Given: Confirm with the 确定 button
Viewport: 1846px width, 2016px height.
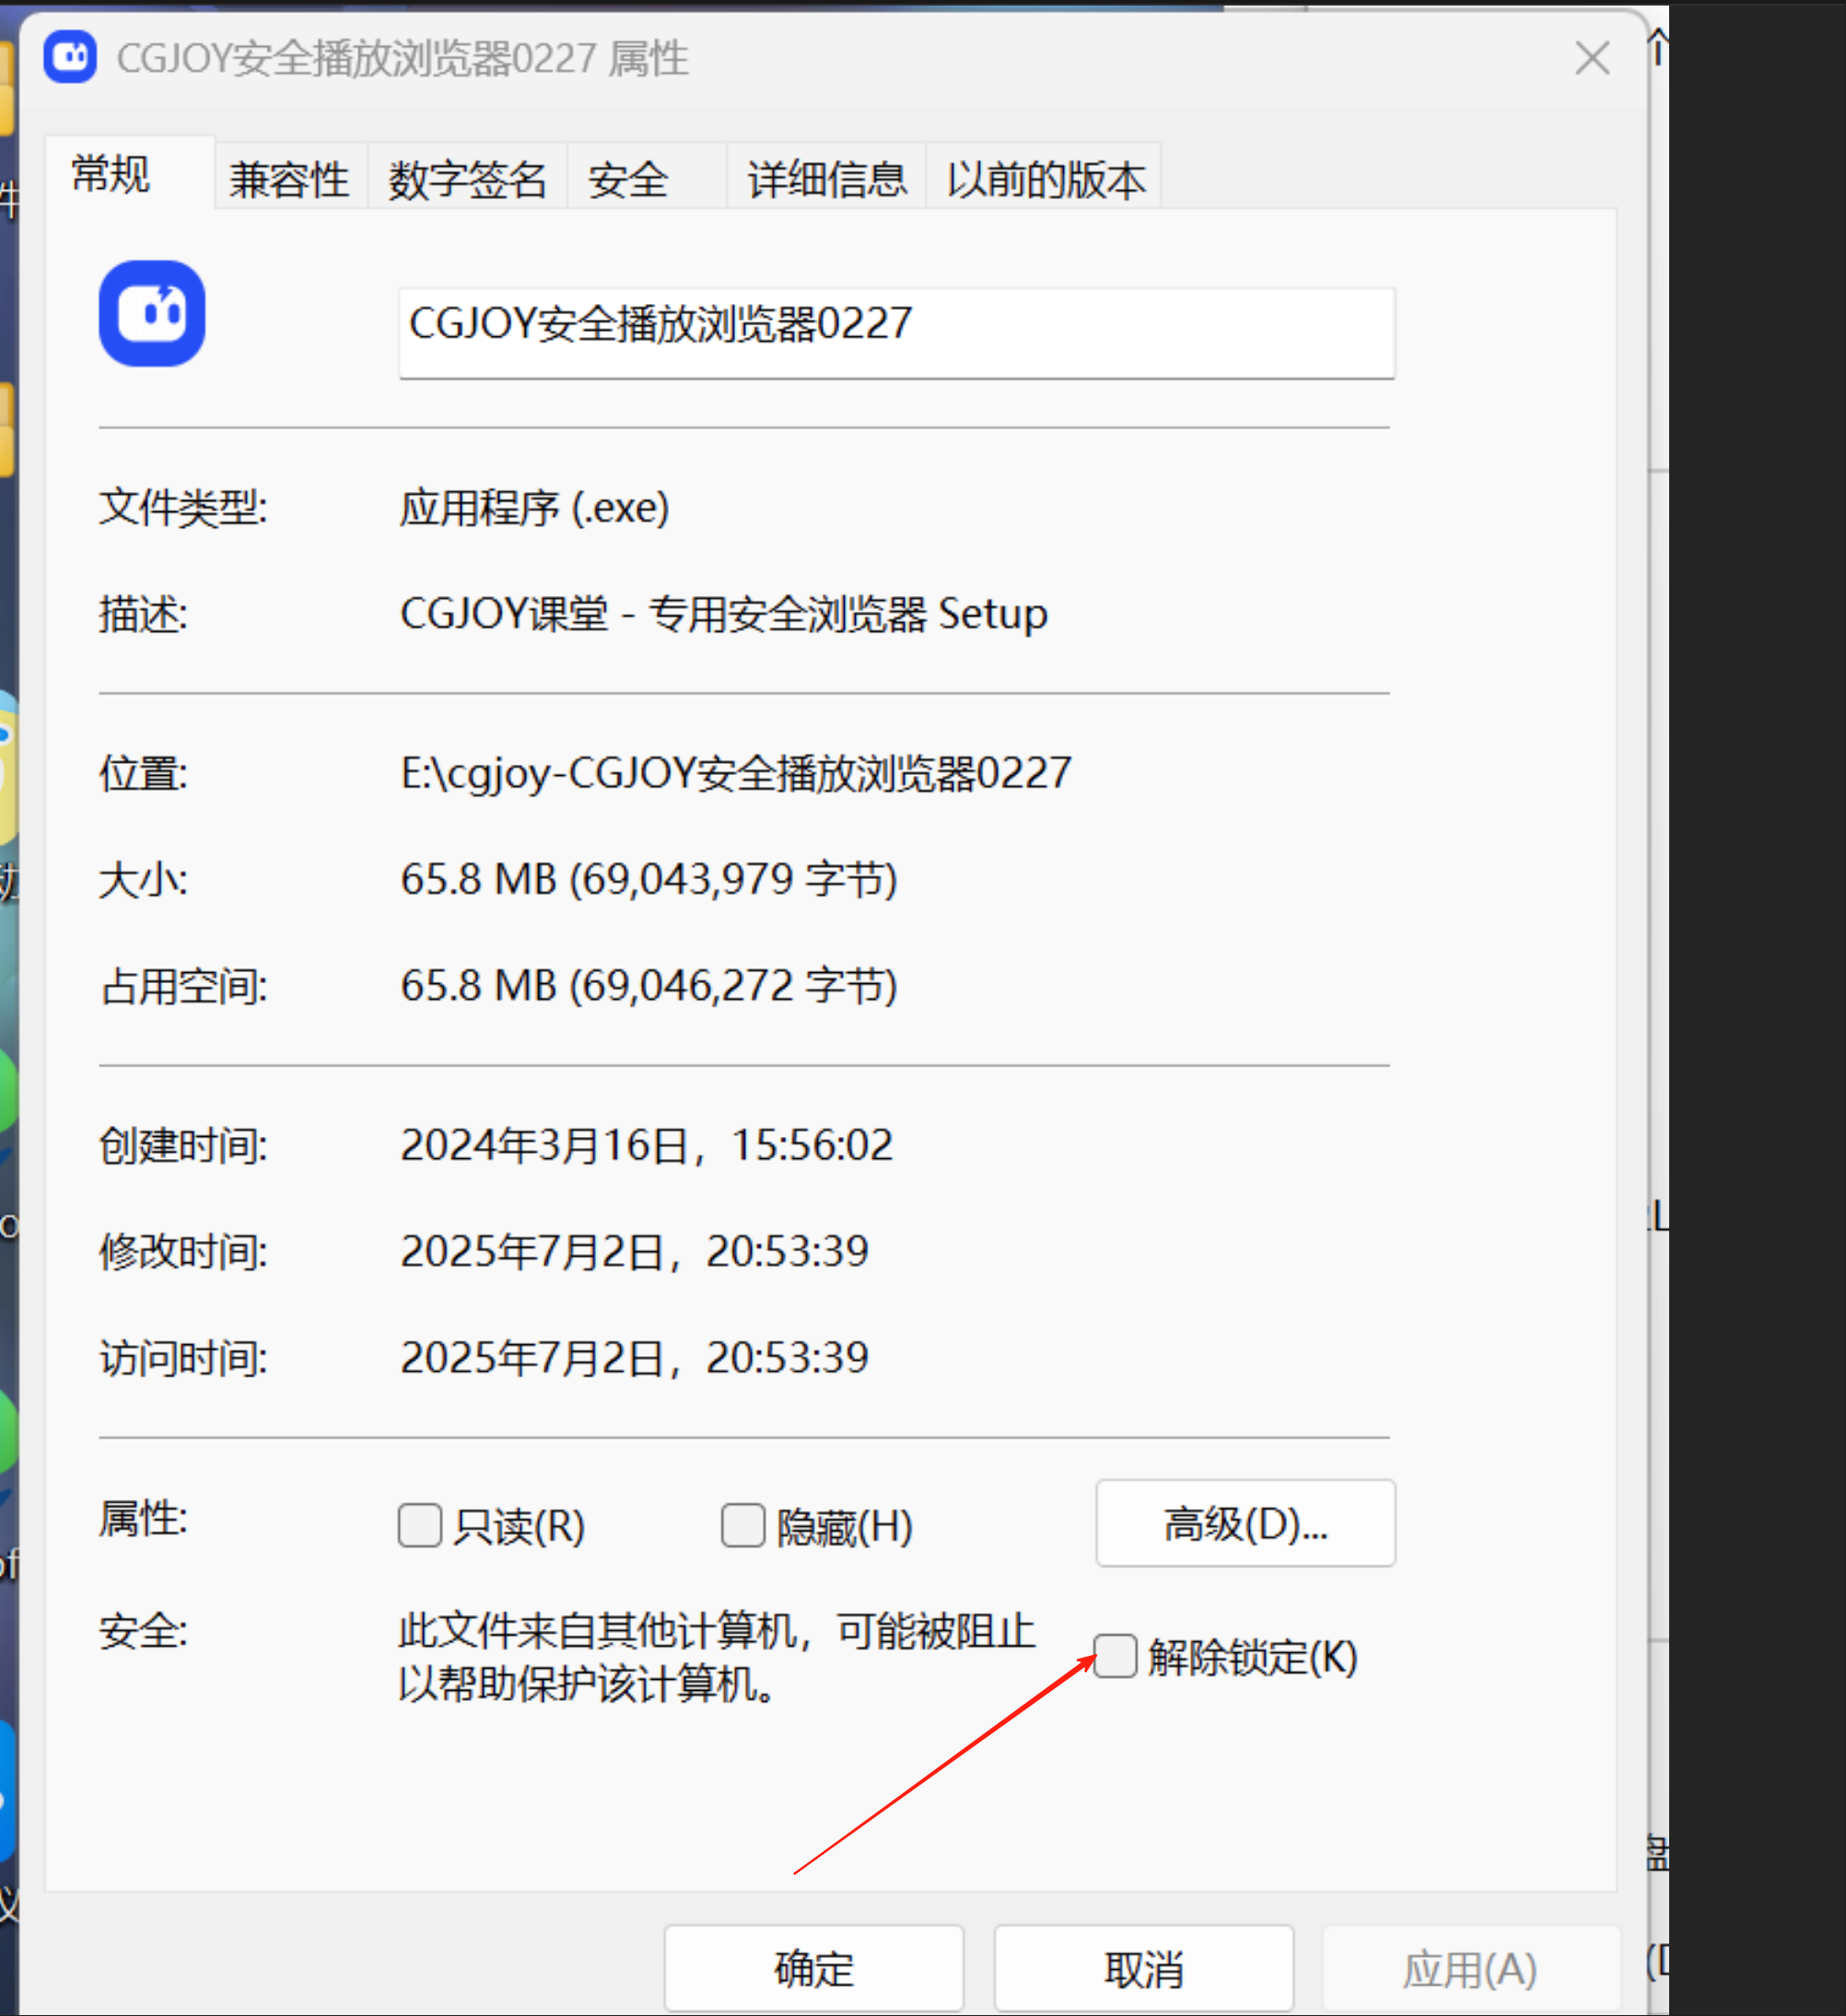Looking at the screenshot, I should tap(814, 1969).
